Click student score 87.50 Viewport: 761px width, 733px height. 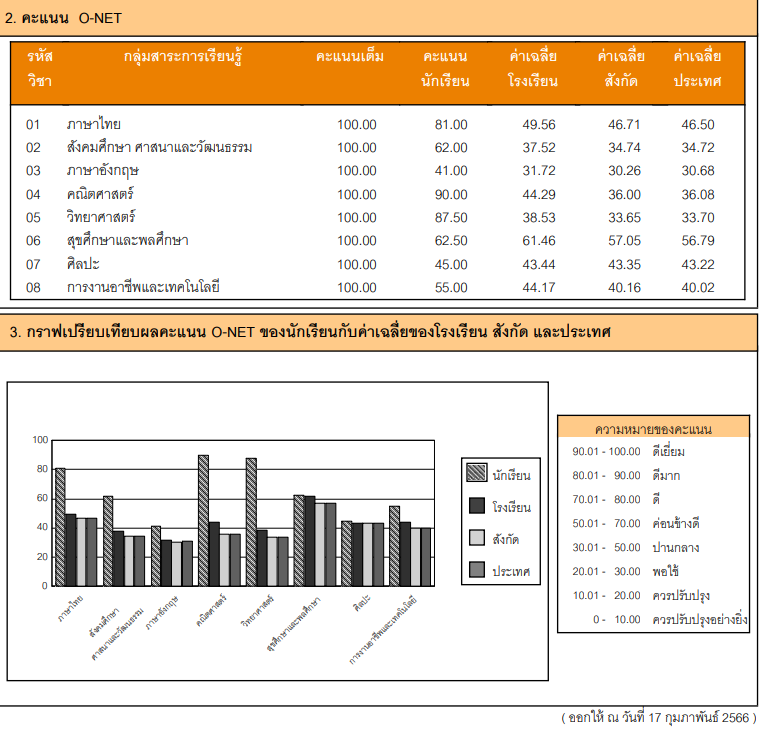451,217
